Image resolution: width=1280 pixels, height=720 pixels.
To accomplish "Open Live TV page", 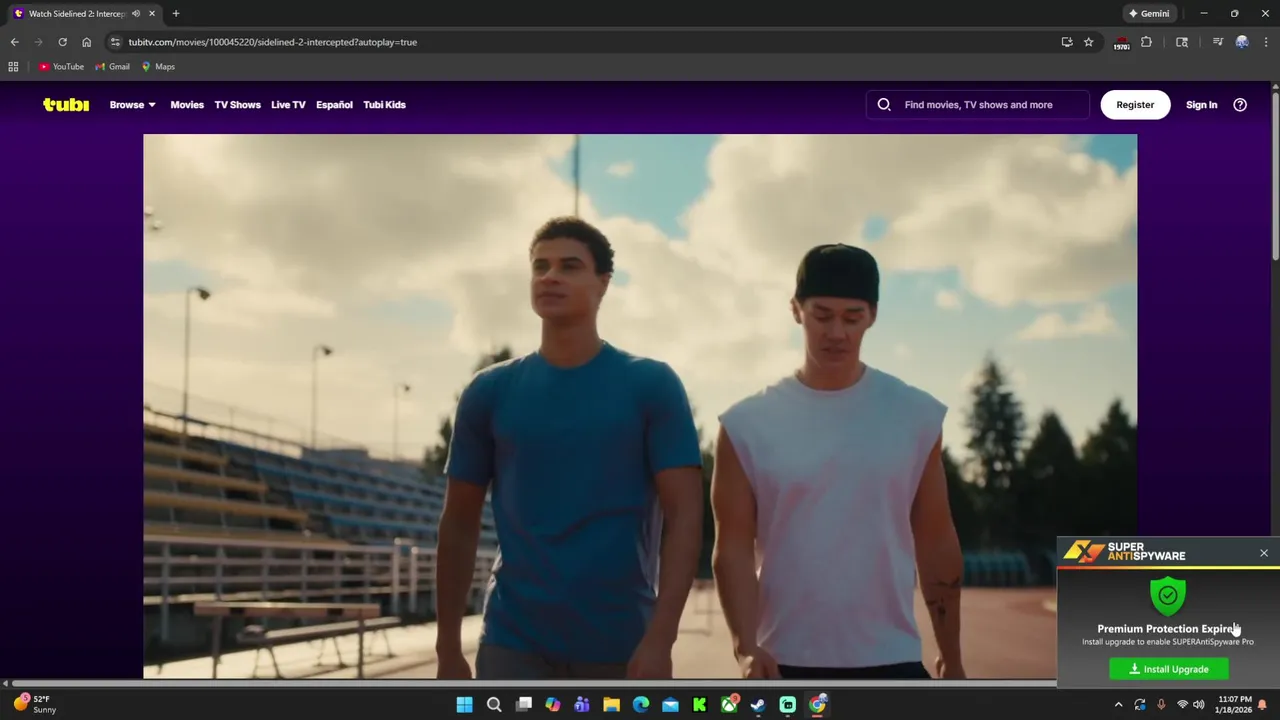I will coord(288,104).
